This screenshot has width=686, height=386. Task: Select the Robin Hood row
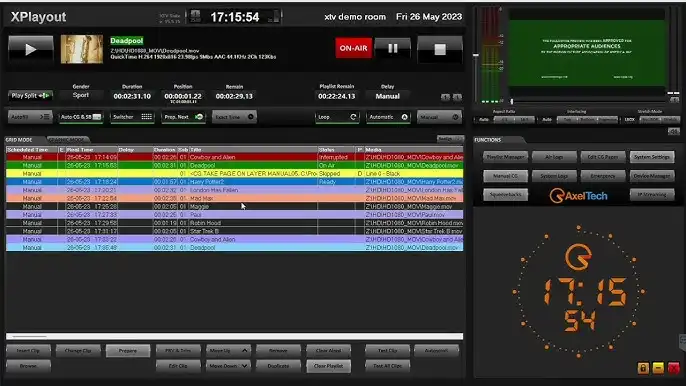[234, 223]
